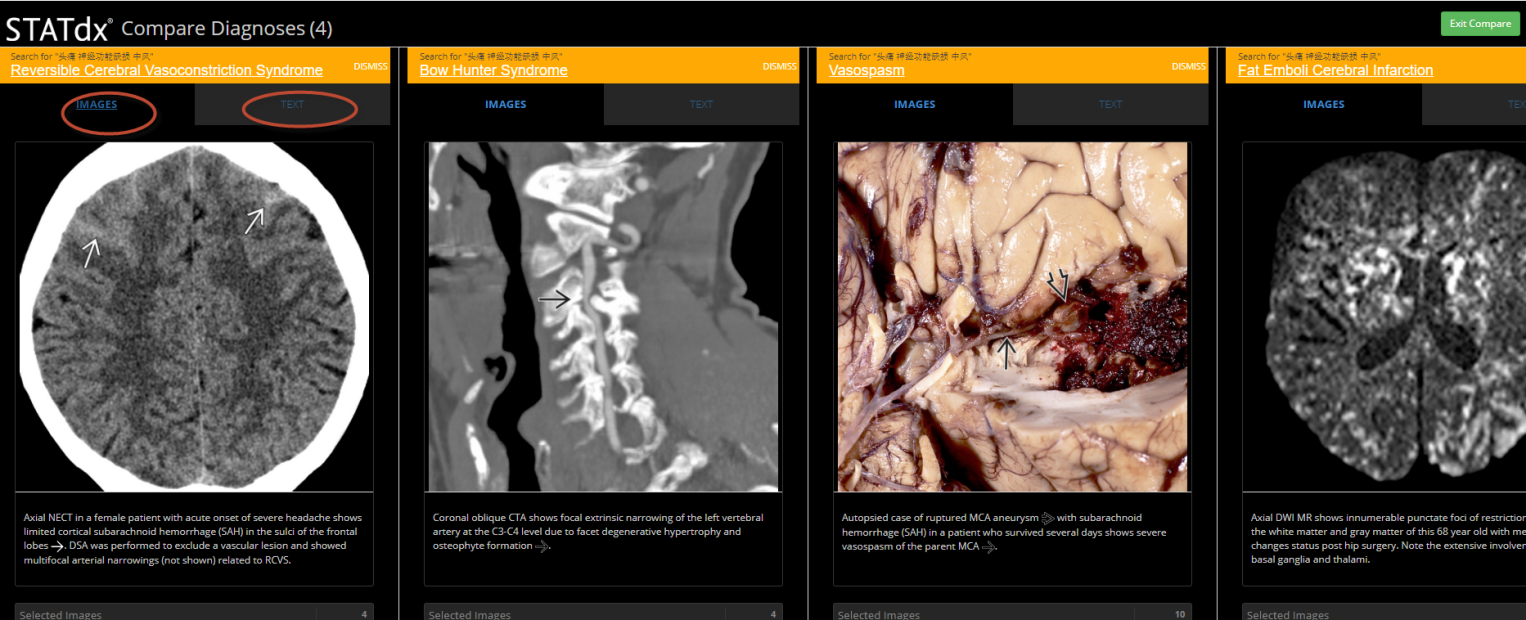Dismiss the Bow Hunter Syndrome panel
The width and height of the screenshot is (1526, 620).
(779, 67)
